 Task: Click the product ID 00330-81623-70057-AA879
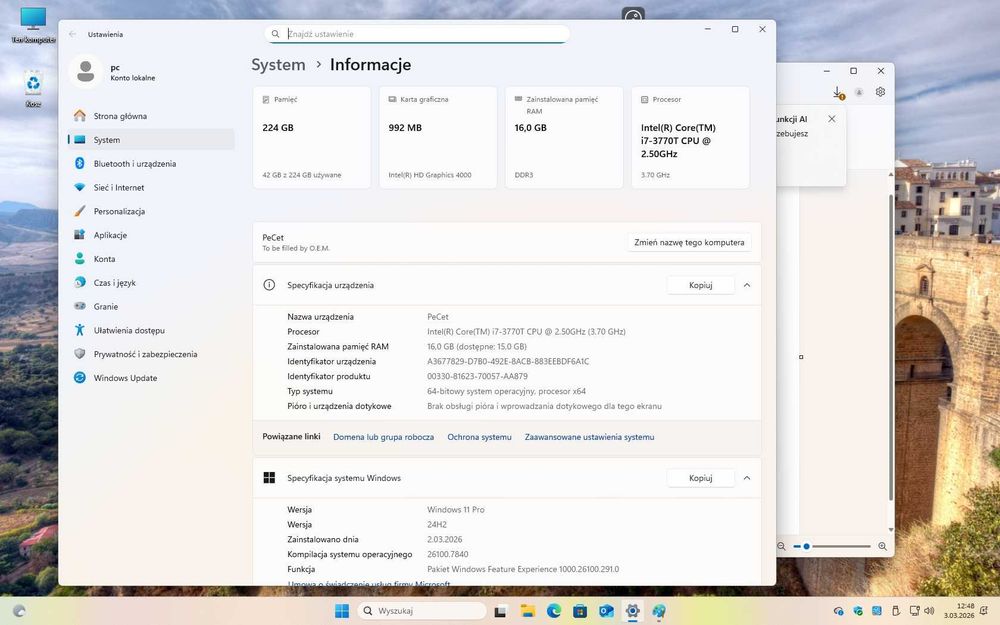point(477,376)
